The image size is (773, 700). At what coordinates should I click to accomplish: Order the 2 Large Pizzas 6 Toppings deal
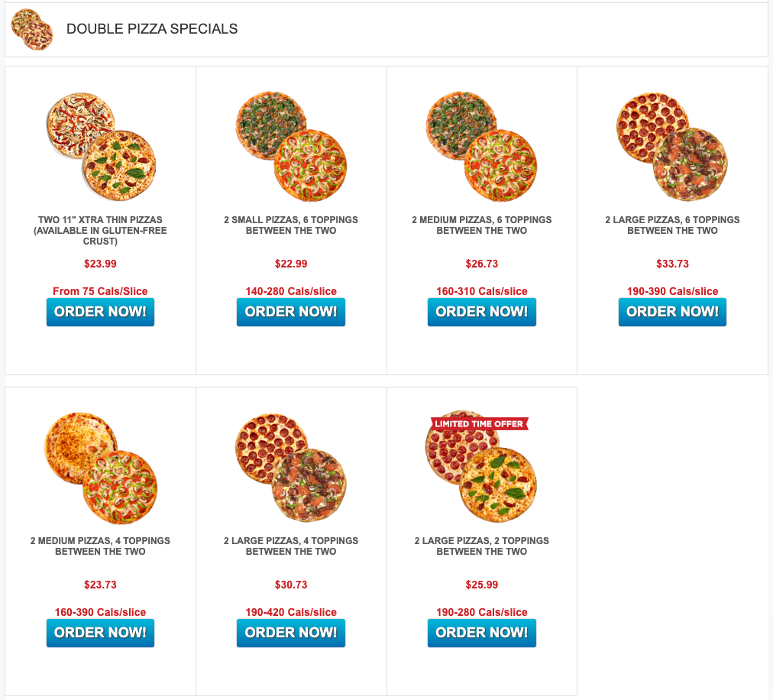[x=672, y=312]
